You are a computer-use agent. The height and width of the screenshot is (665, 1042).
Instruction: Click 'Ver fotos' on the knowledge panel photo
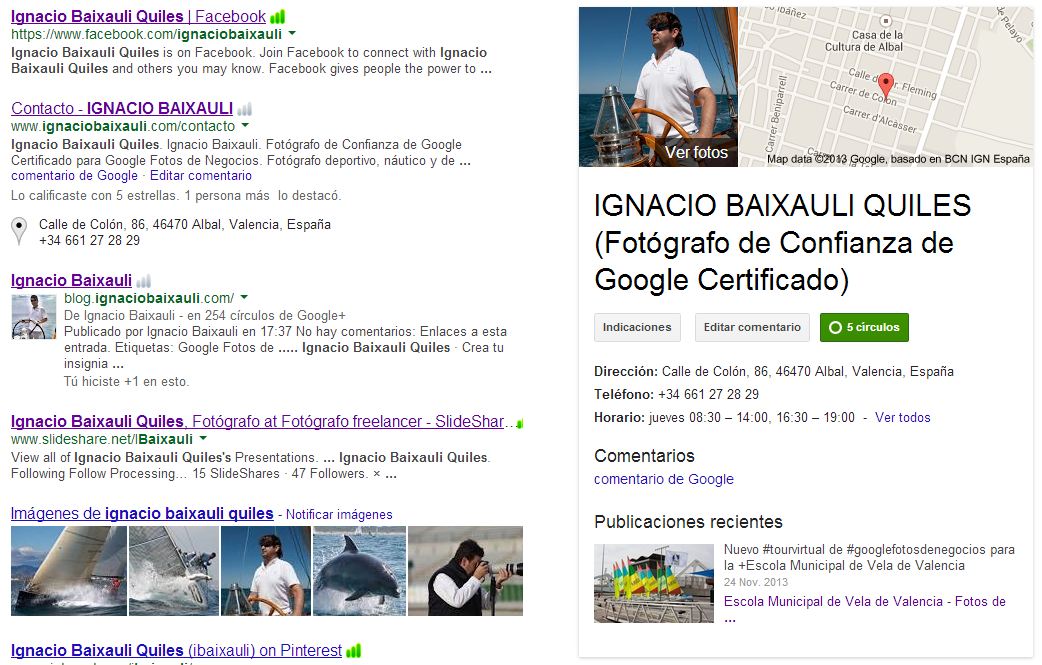pyautogui.click(x=696, y=152)
